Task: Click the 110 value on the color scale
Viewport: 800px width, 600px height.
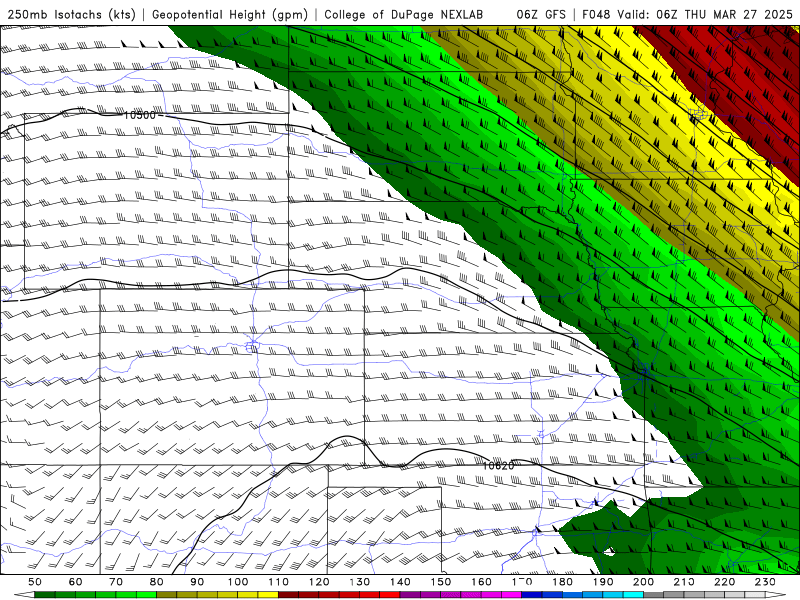Action: tap(279, 582)
